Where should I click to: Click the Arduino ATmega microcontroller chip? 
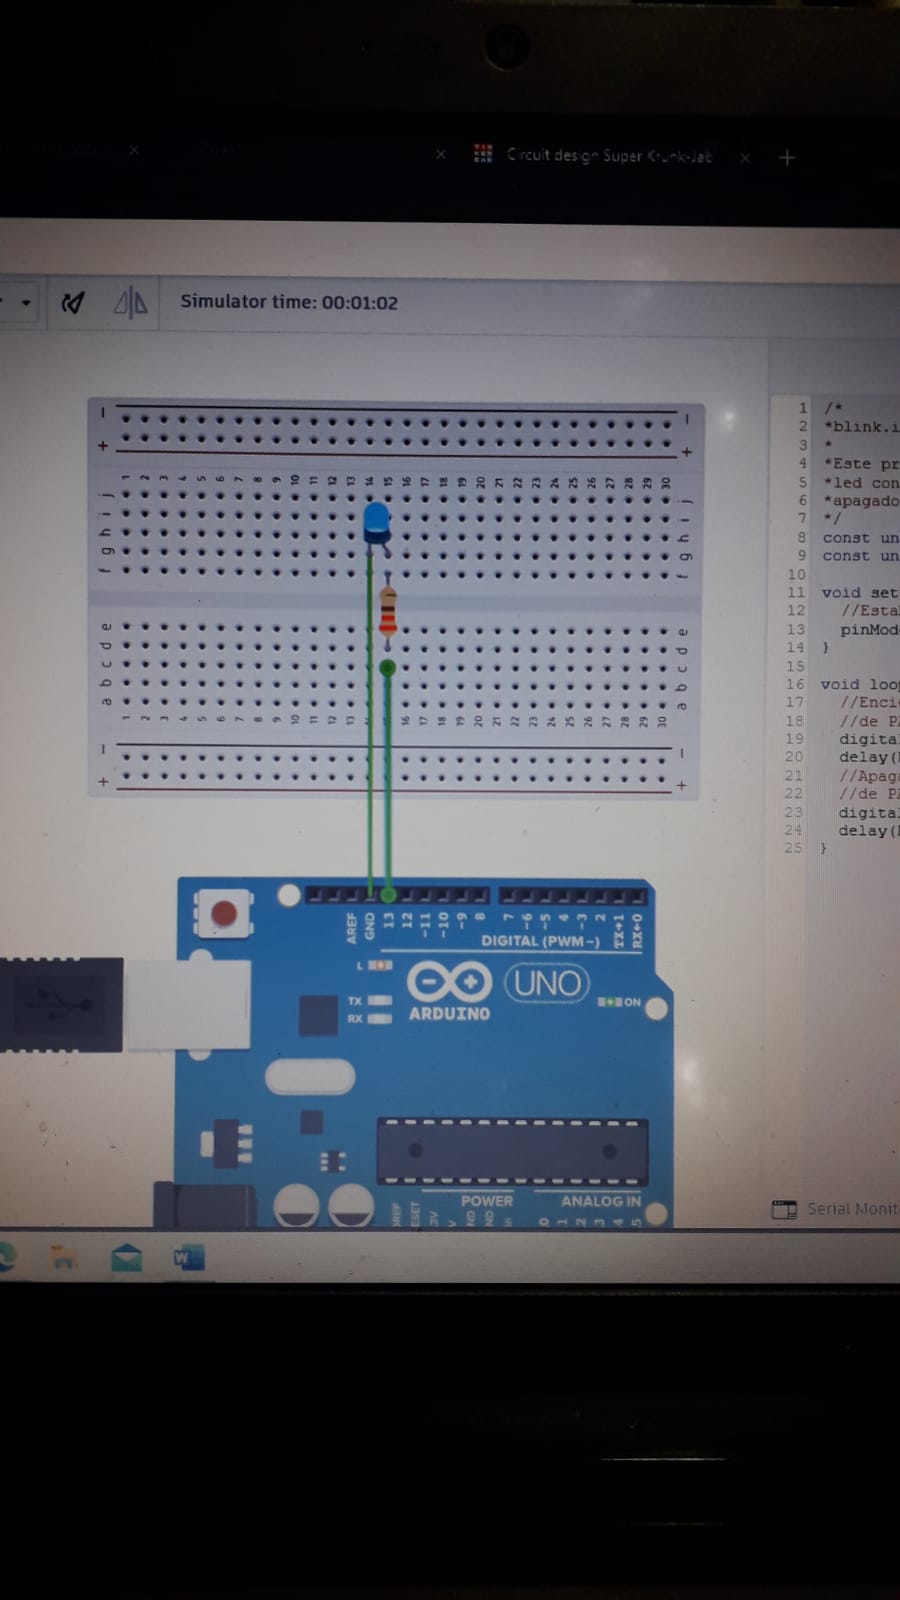click(x=511, y=1151)
